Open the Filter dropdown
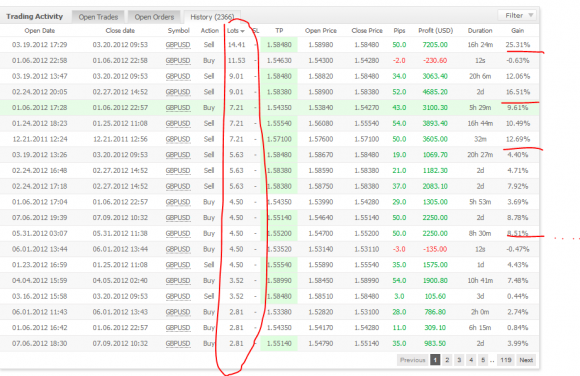The width and height of the screenshot is (580, 376). coord(517,16)
